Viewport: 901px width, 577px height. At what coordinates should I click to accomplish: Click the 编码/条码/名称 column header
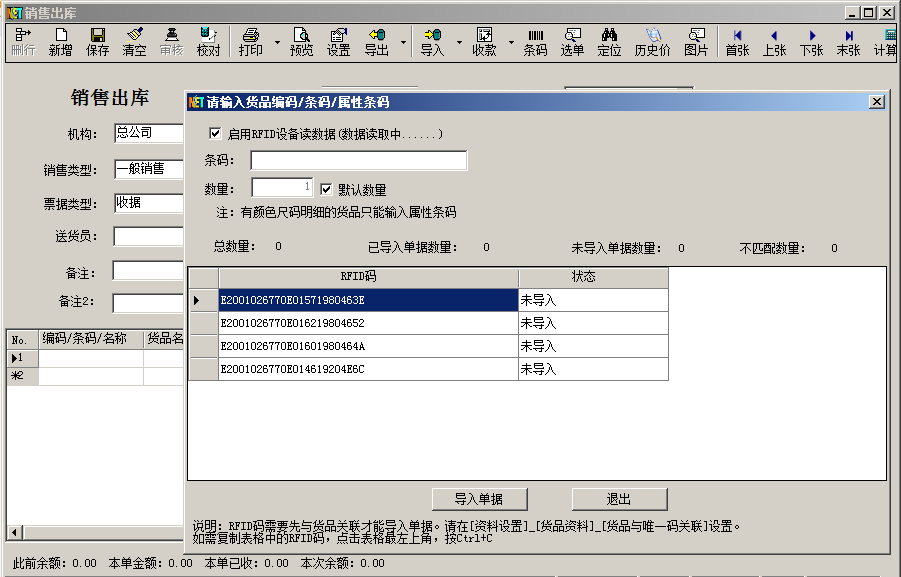(x=91, y=339)
